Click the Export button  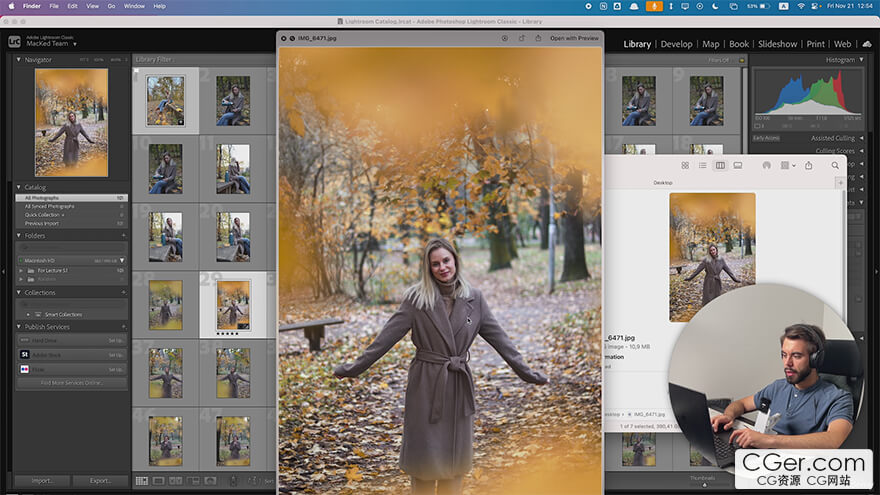click(x=100, y=481)
